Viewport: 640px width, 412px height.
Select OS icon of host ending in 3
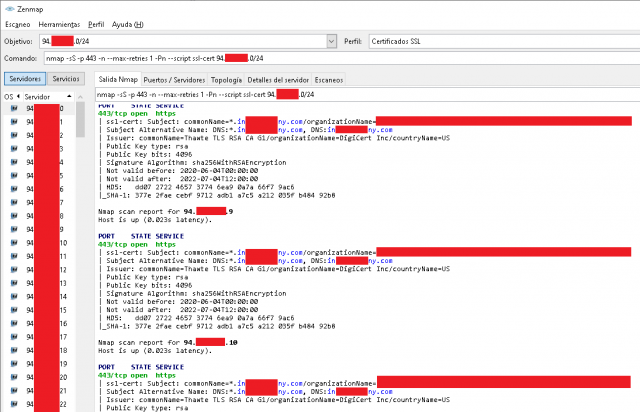14,149
